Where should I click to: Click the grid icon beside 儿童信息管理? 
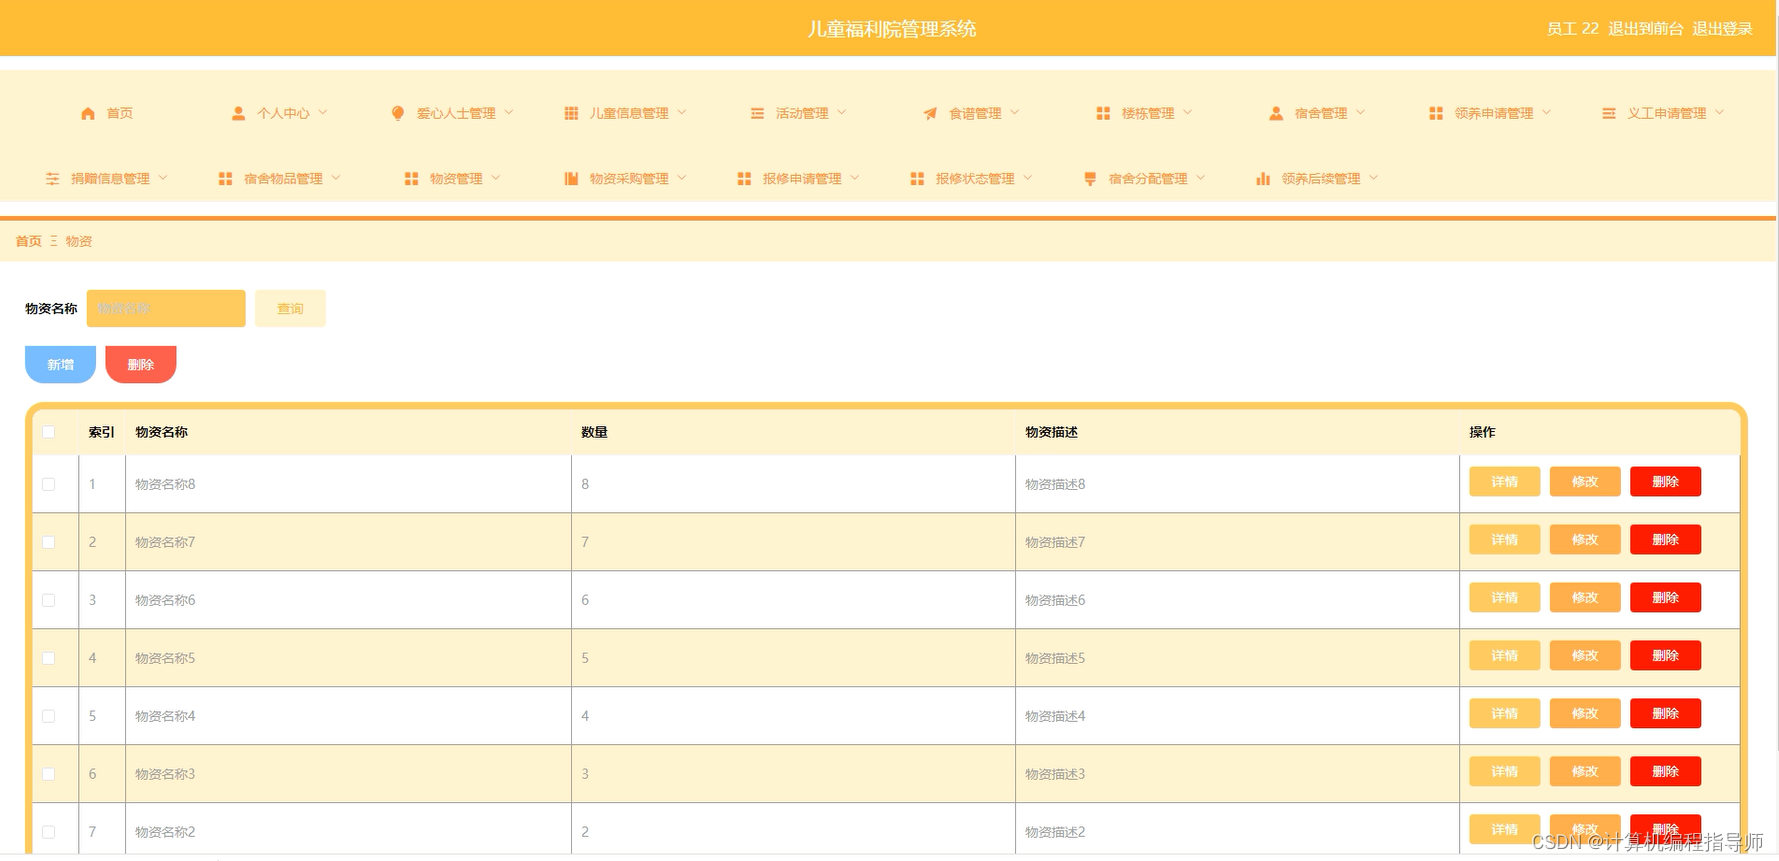(571, 113)
